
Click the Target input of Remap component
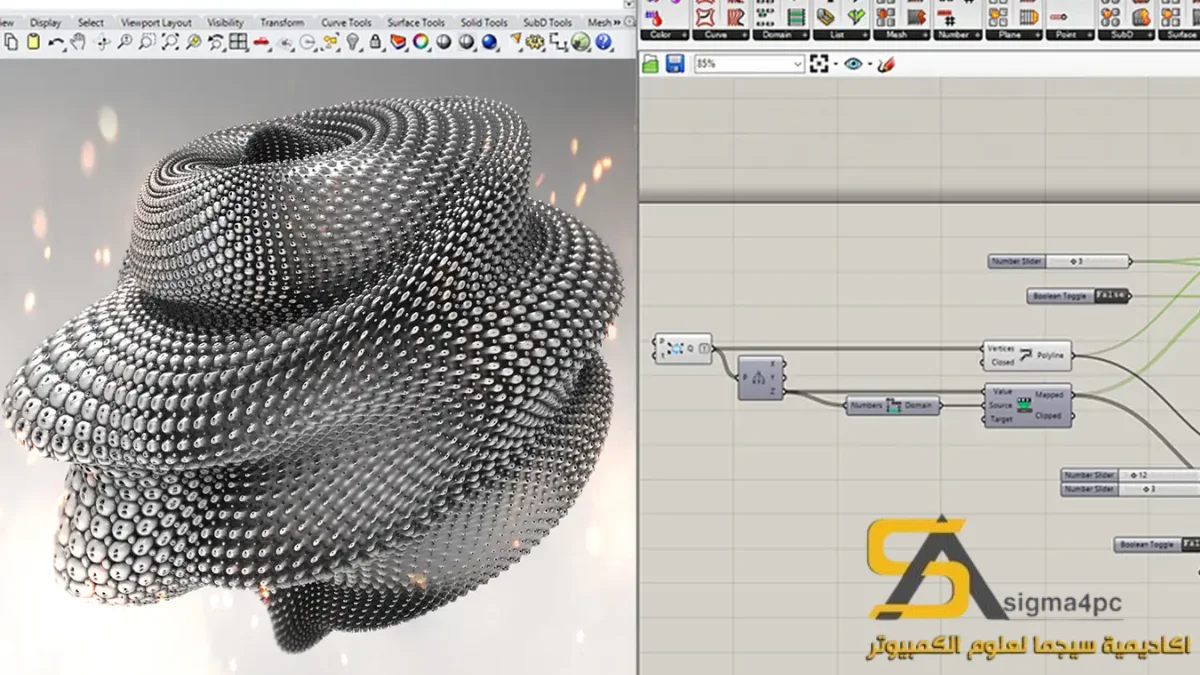click(x=1000, y=419)
